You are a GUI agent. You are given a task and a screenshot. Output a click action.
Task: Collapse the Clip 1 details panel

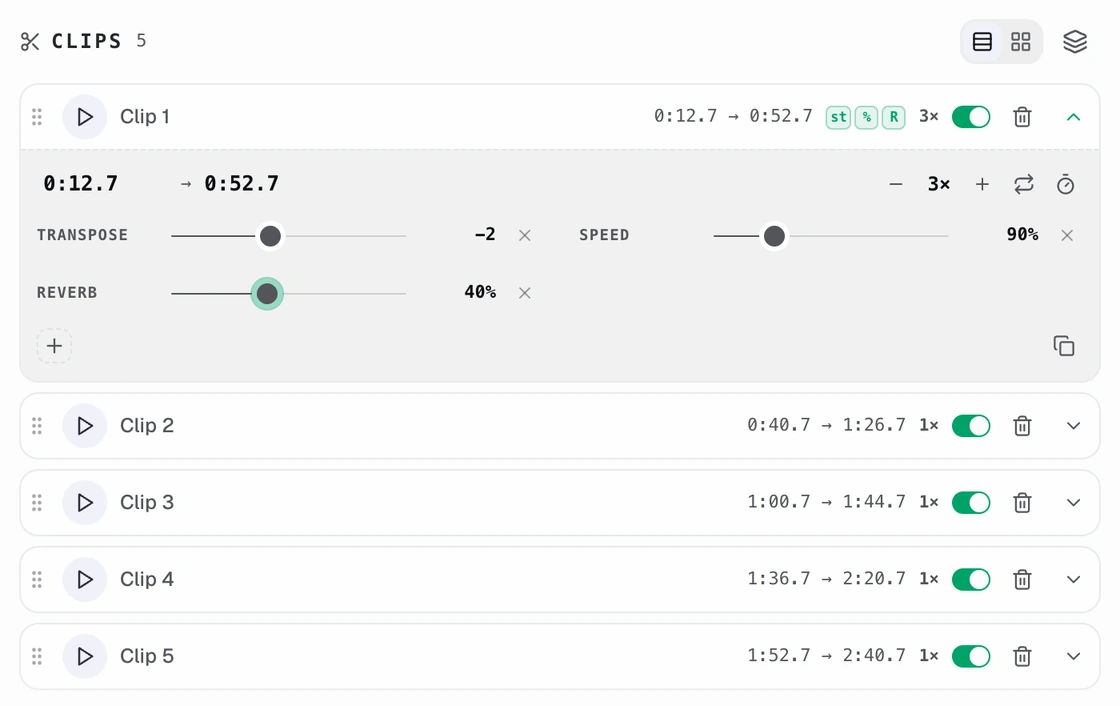1073,117
